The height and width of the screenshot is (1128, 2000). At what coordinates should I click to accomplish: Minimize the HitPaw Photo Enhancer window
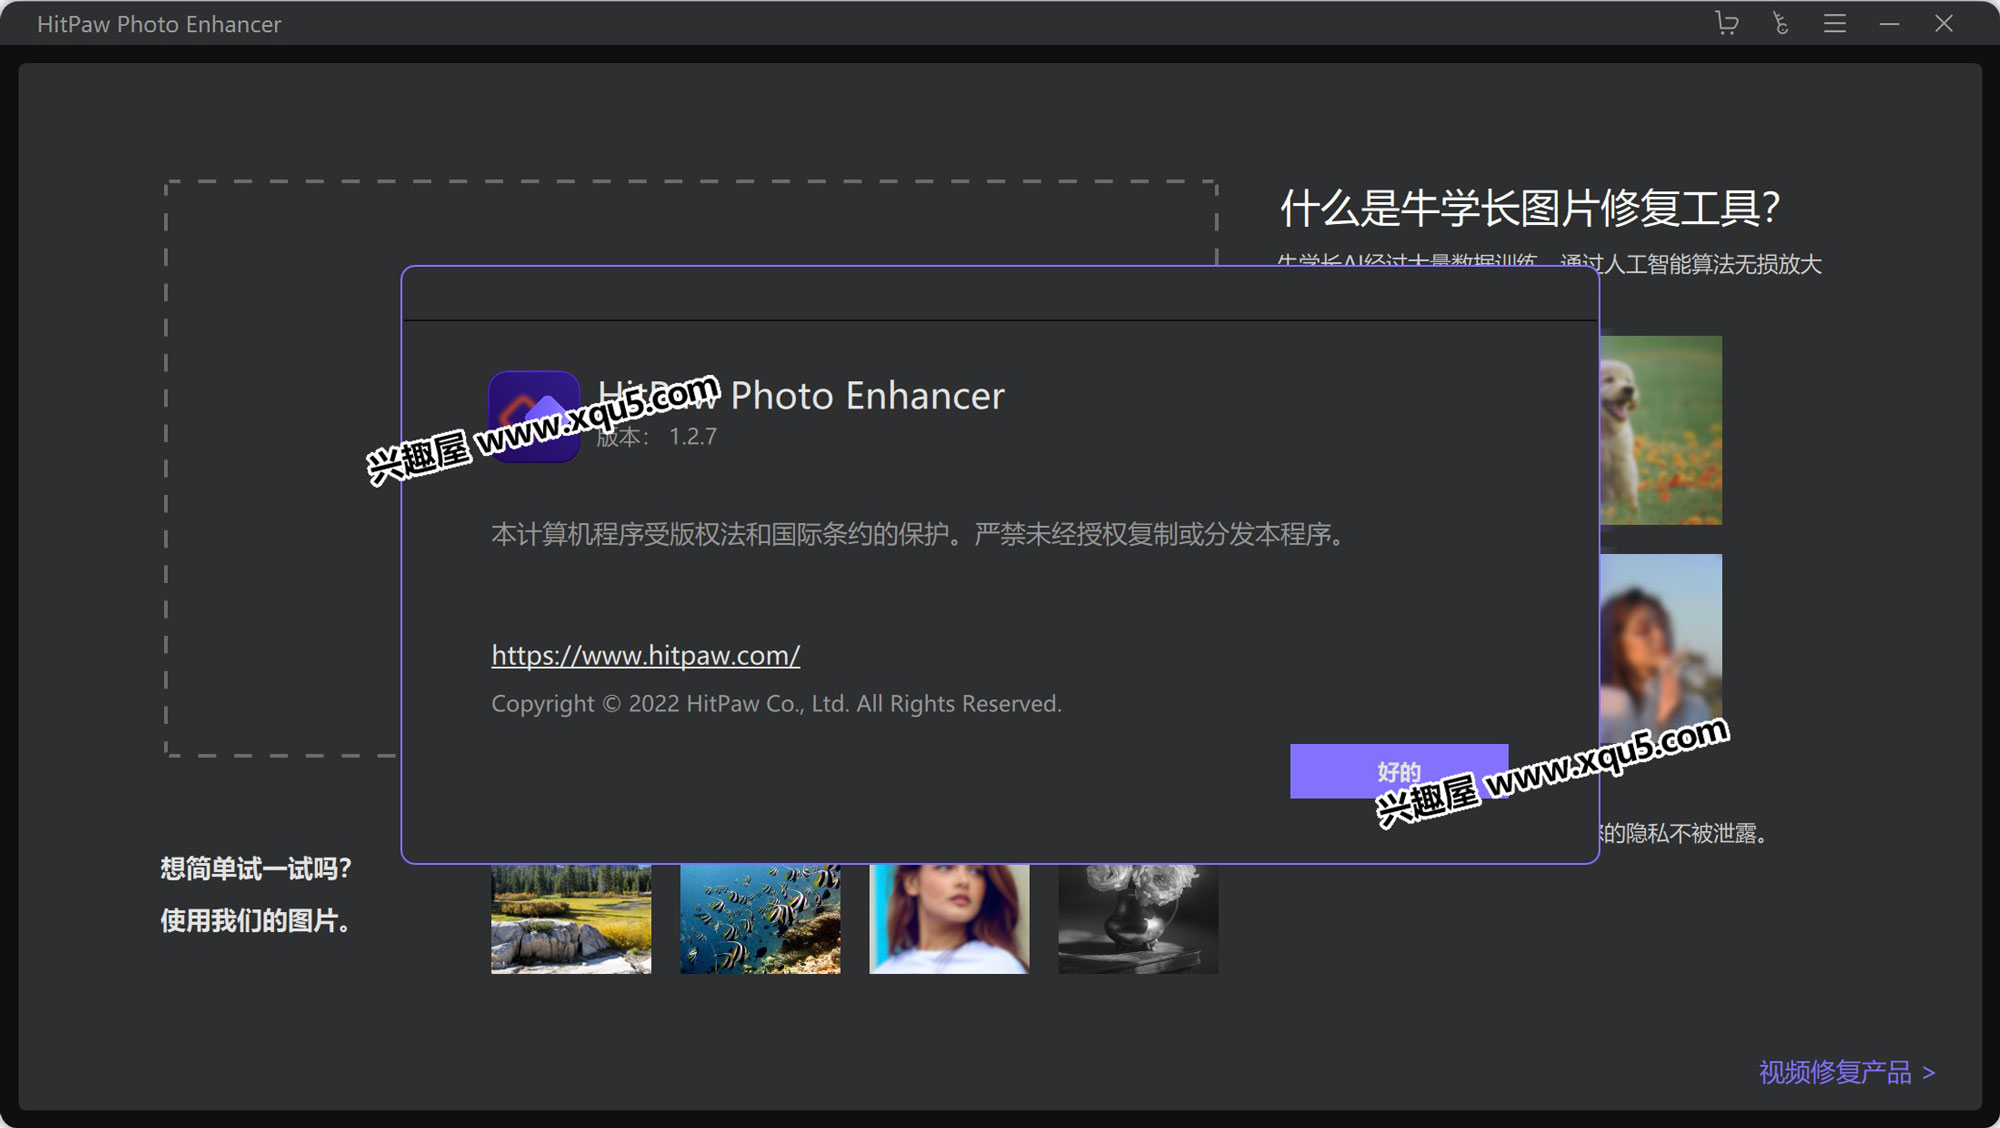pos(1889,23)
